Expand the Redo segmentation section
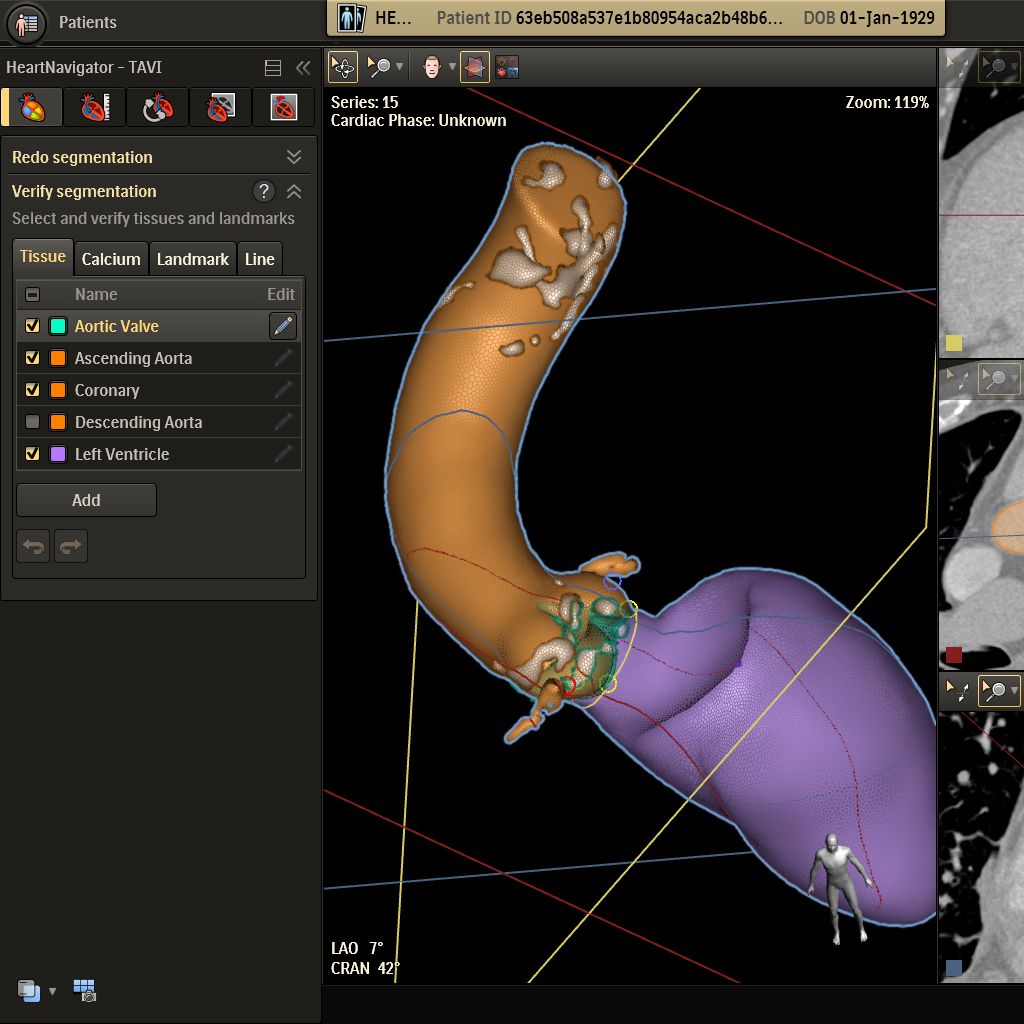Image resolution: width=1024 pixels, height=1024 pixels. coord(294,157)
